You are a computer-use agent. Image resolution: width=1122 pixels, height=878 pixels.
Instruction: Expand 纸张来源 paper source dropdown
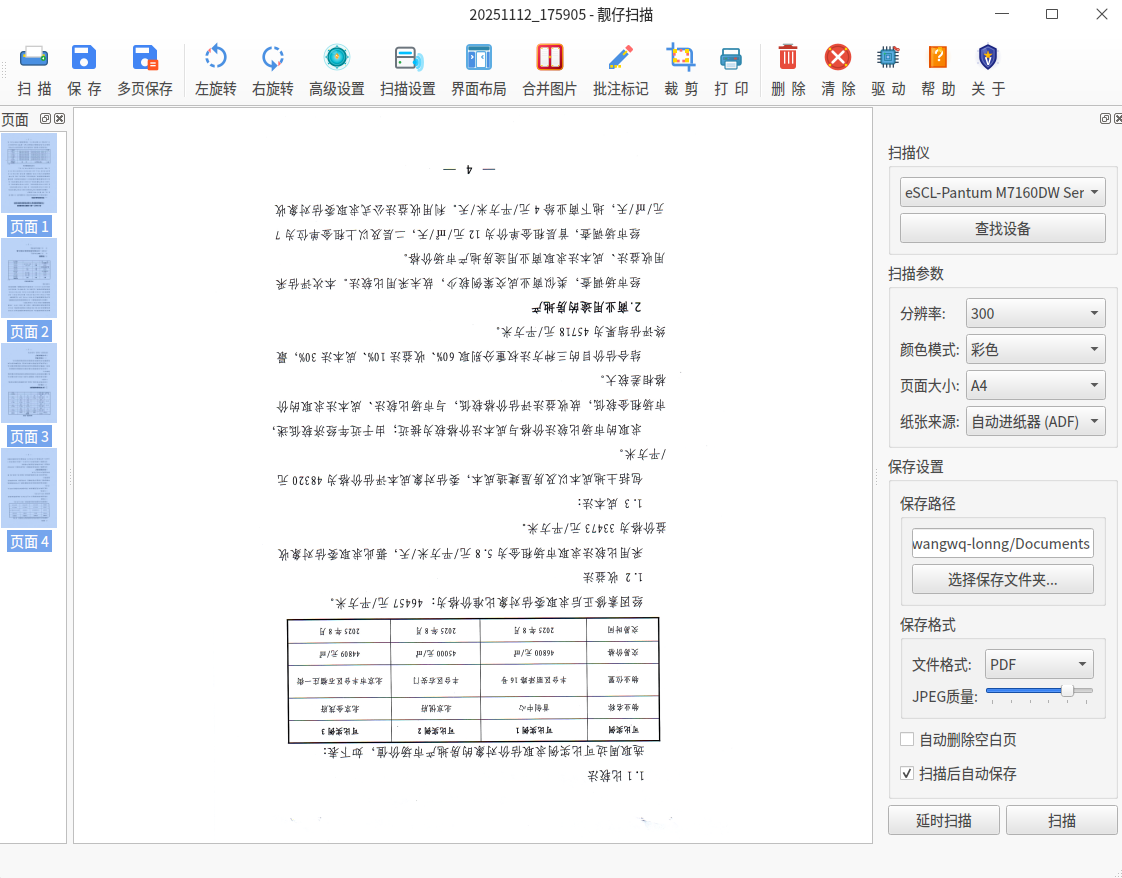[x=1035, y=421]
